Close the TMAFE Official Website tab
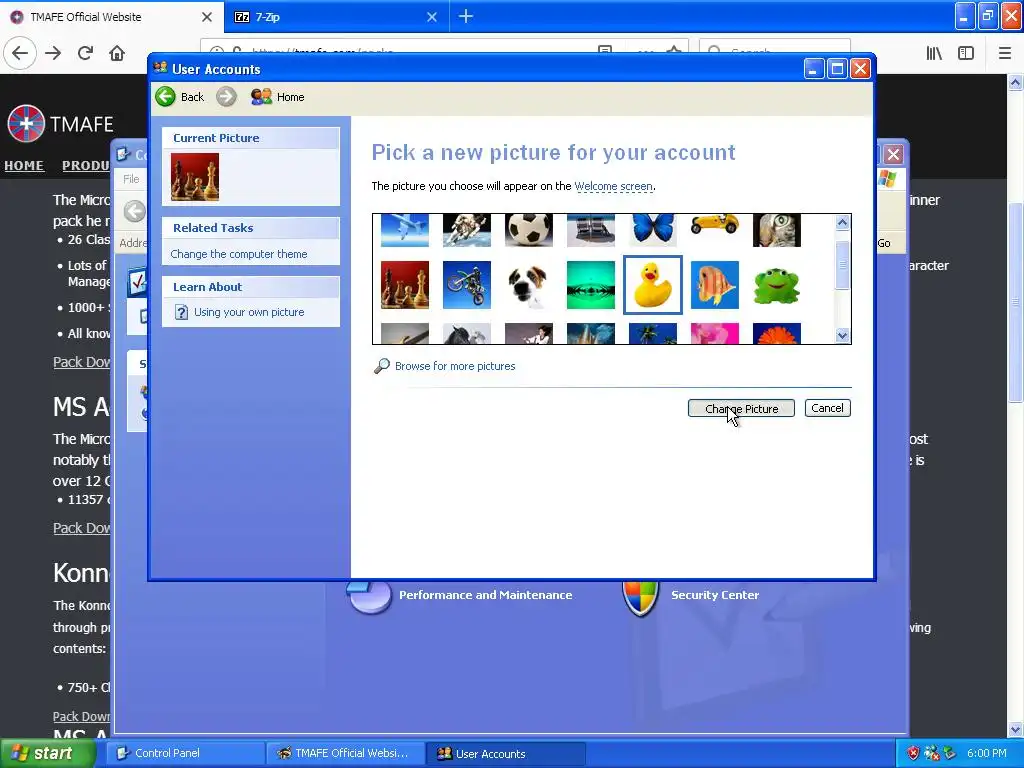 click(207, 17)
